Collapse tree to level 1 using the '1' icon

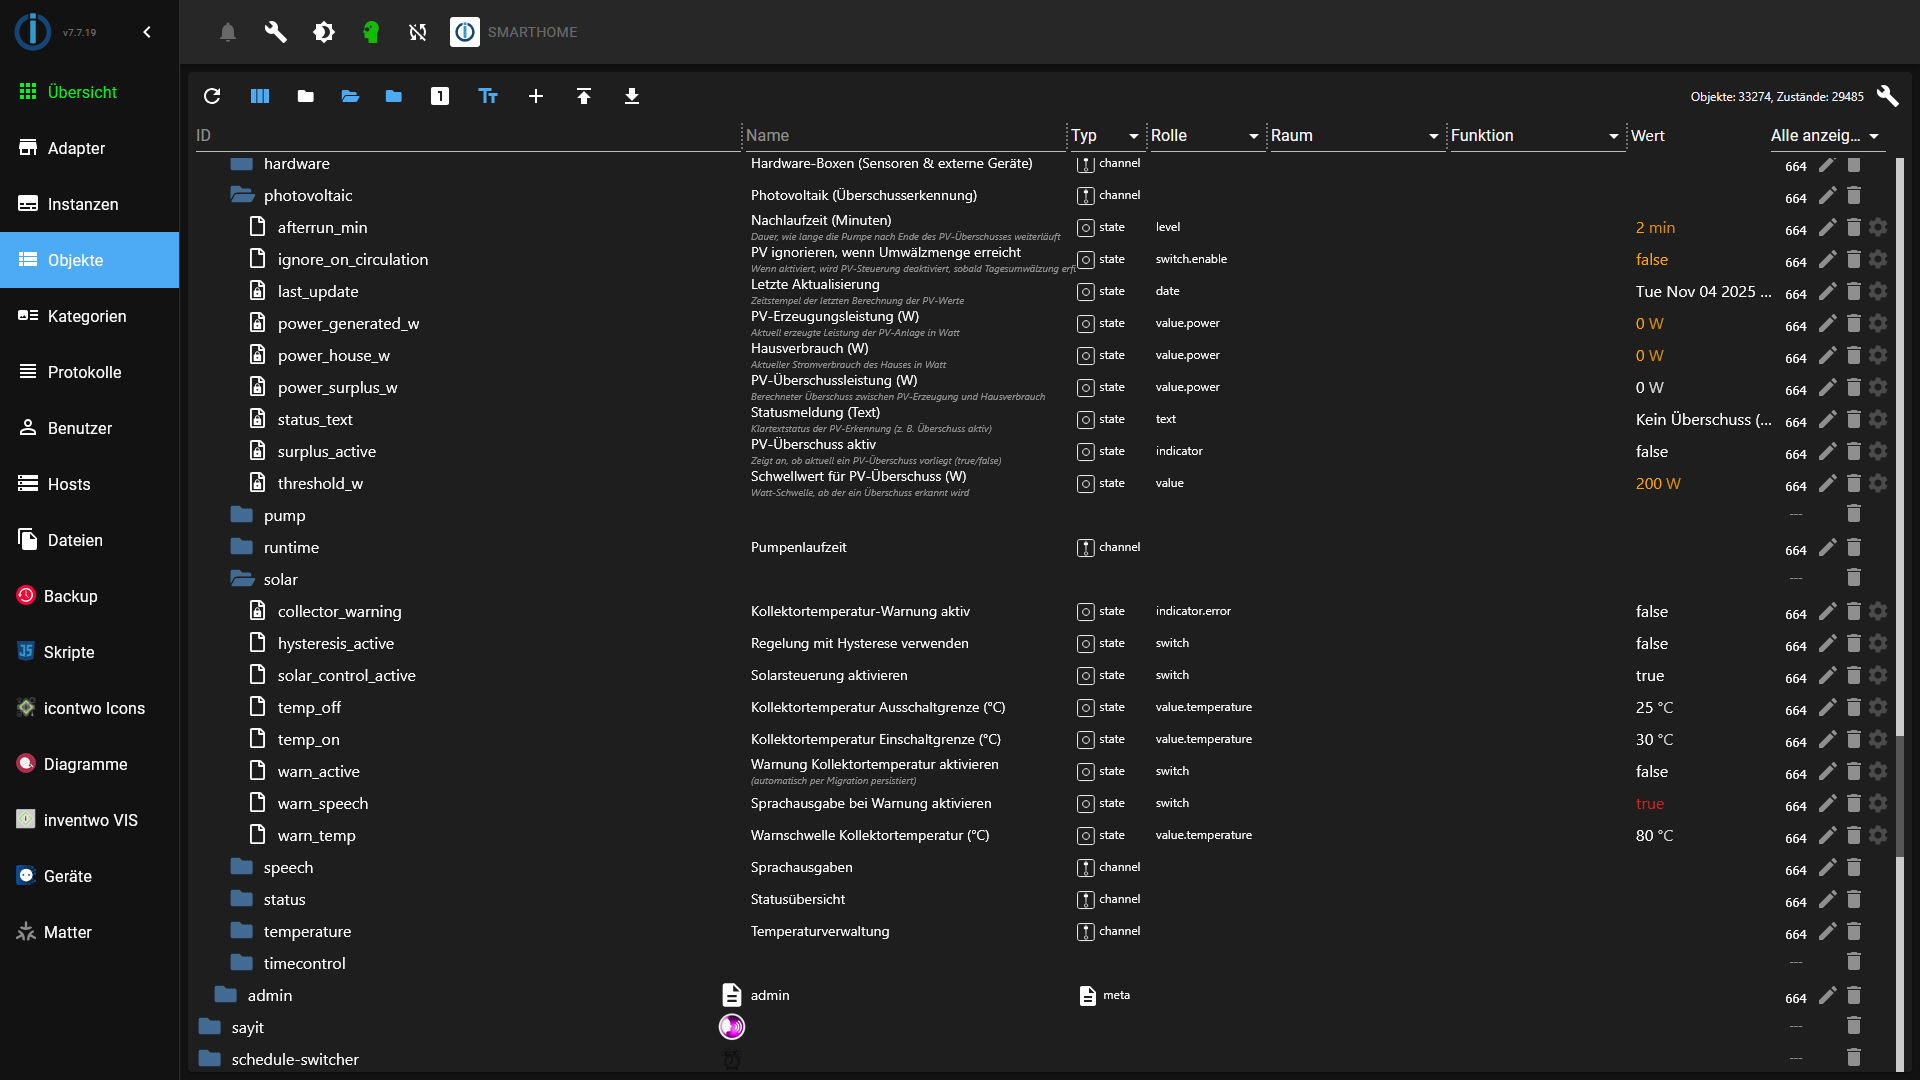click(440, 96)
